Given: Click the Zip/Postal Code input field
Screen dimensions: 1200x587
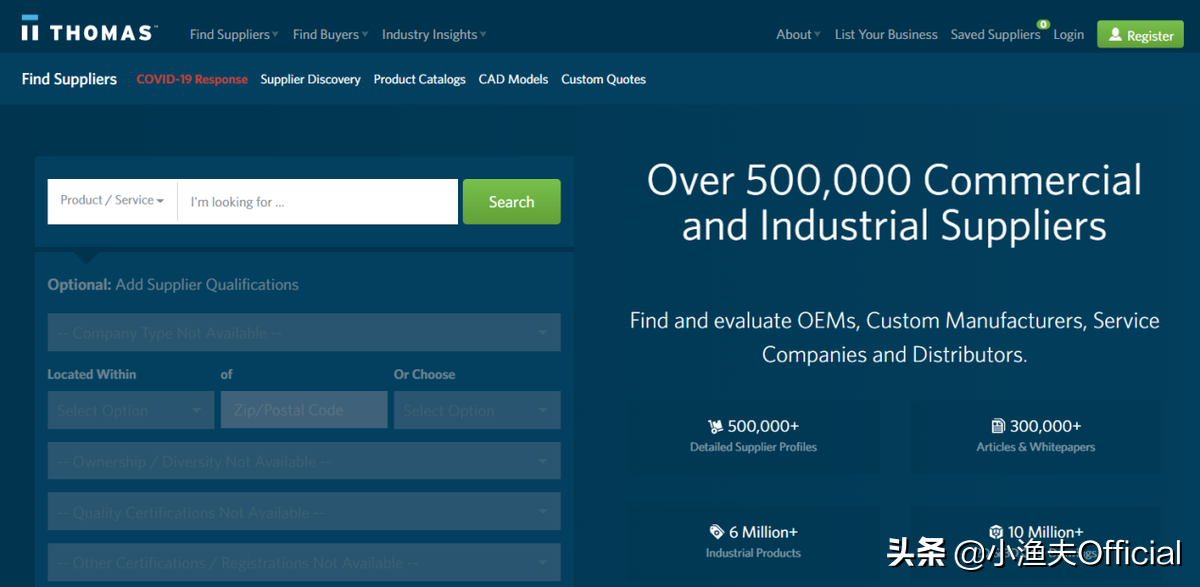Looking at the screenshot, I should pyautogui.click(x=304, y=410).
